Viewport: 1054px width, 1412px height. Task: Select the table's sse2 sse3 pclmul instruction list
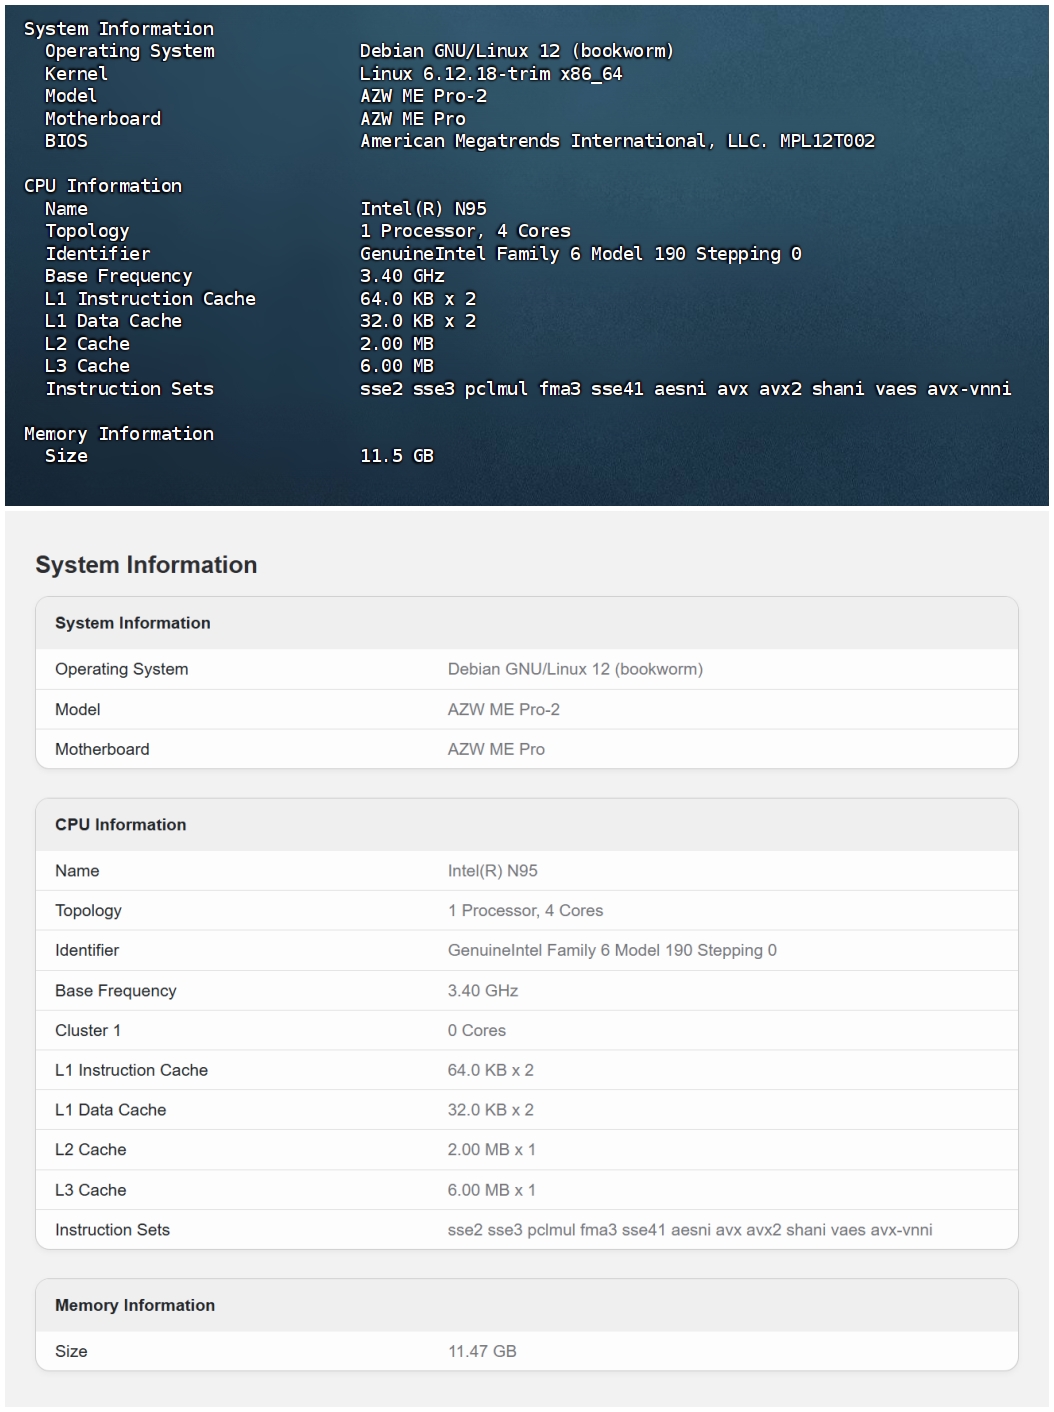click(690, 1230)
